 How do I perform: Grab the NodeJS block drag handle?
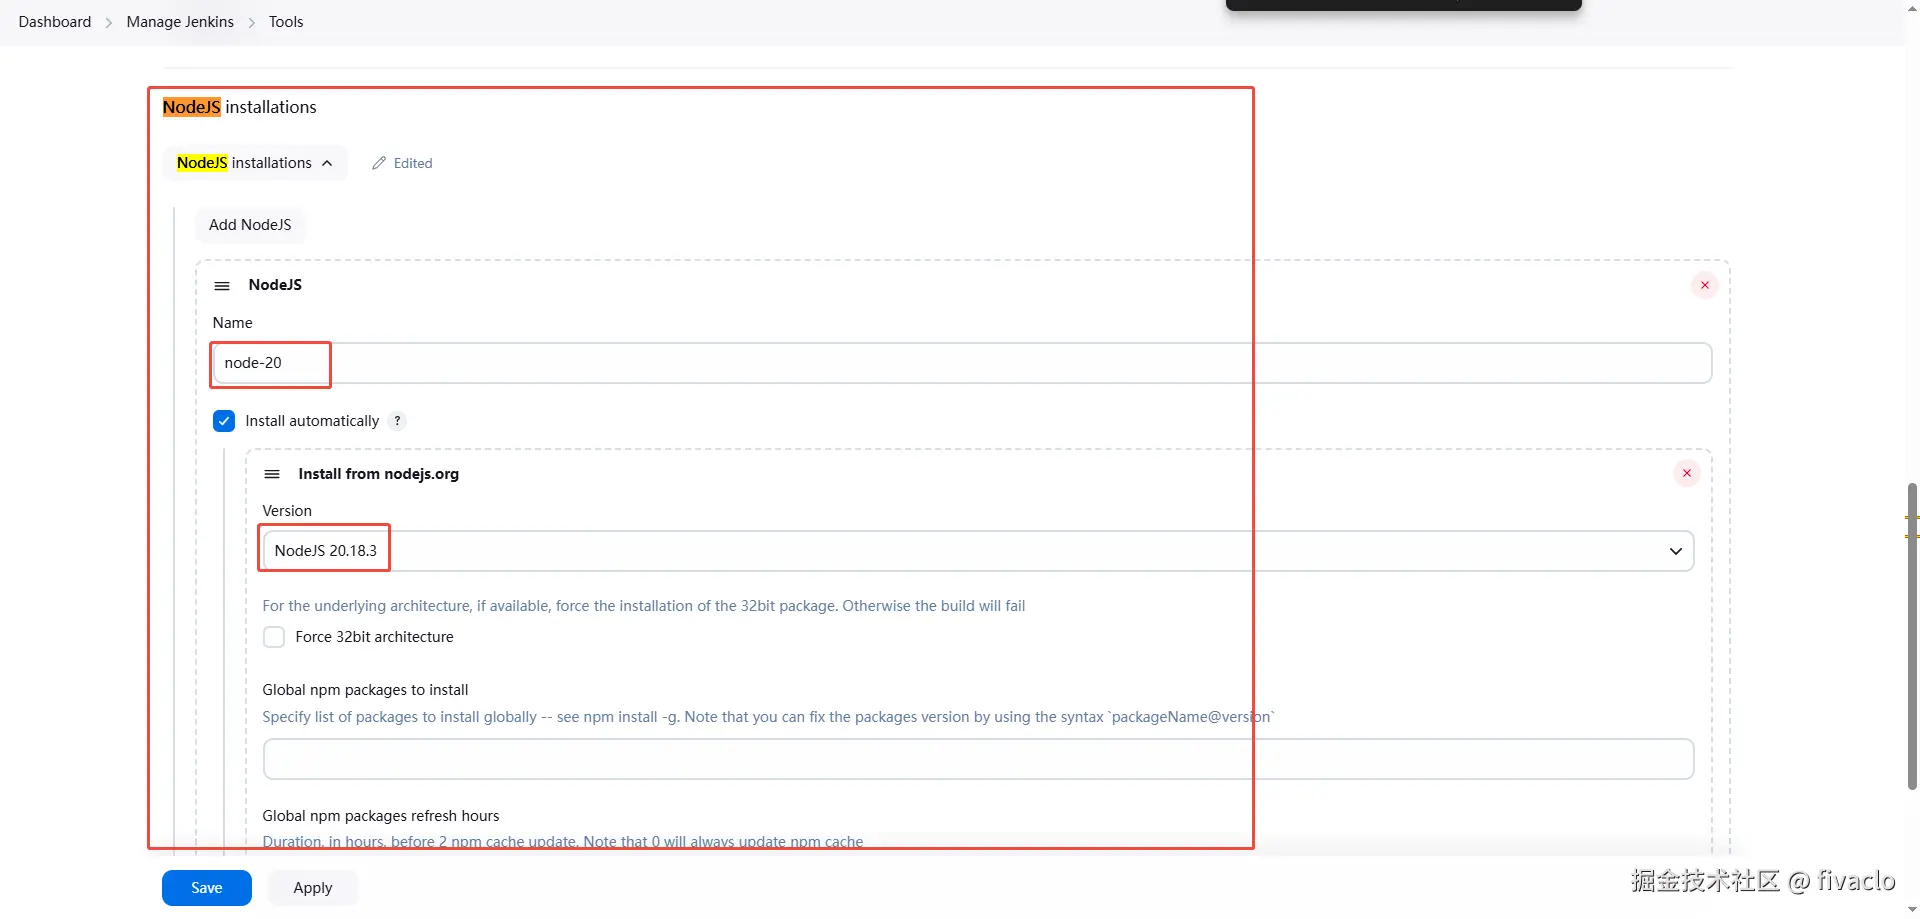222,286
